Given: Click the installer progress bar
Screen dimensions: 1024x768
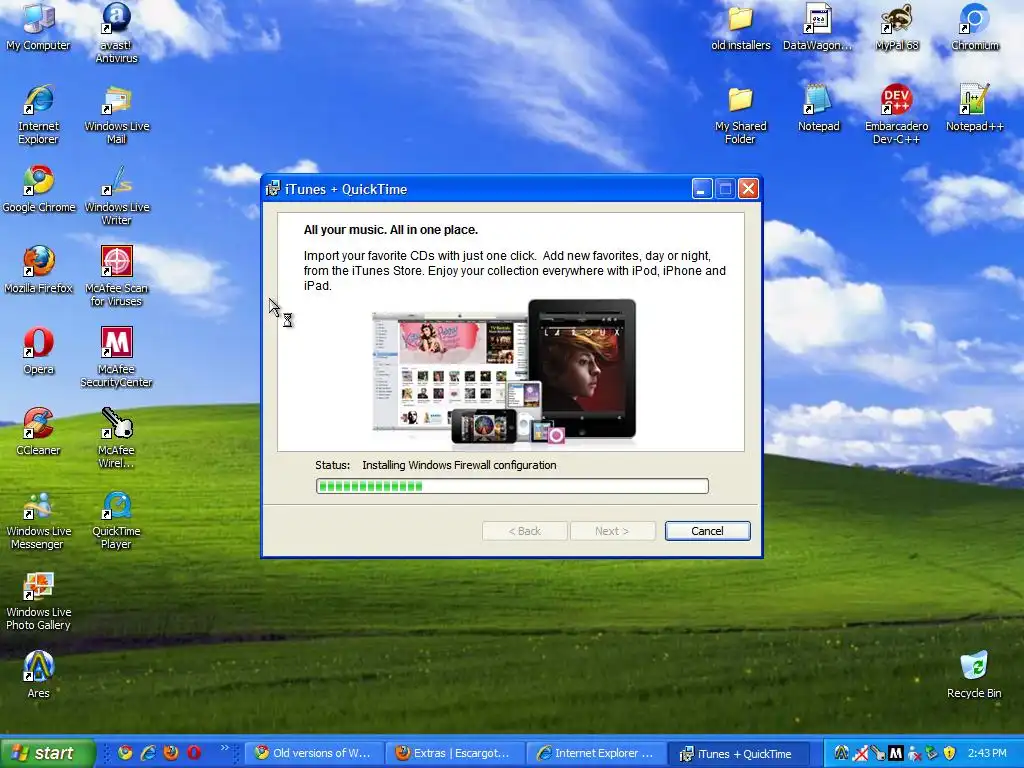Looking at the screenshot, I should (x=512, y=486).
